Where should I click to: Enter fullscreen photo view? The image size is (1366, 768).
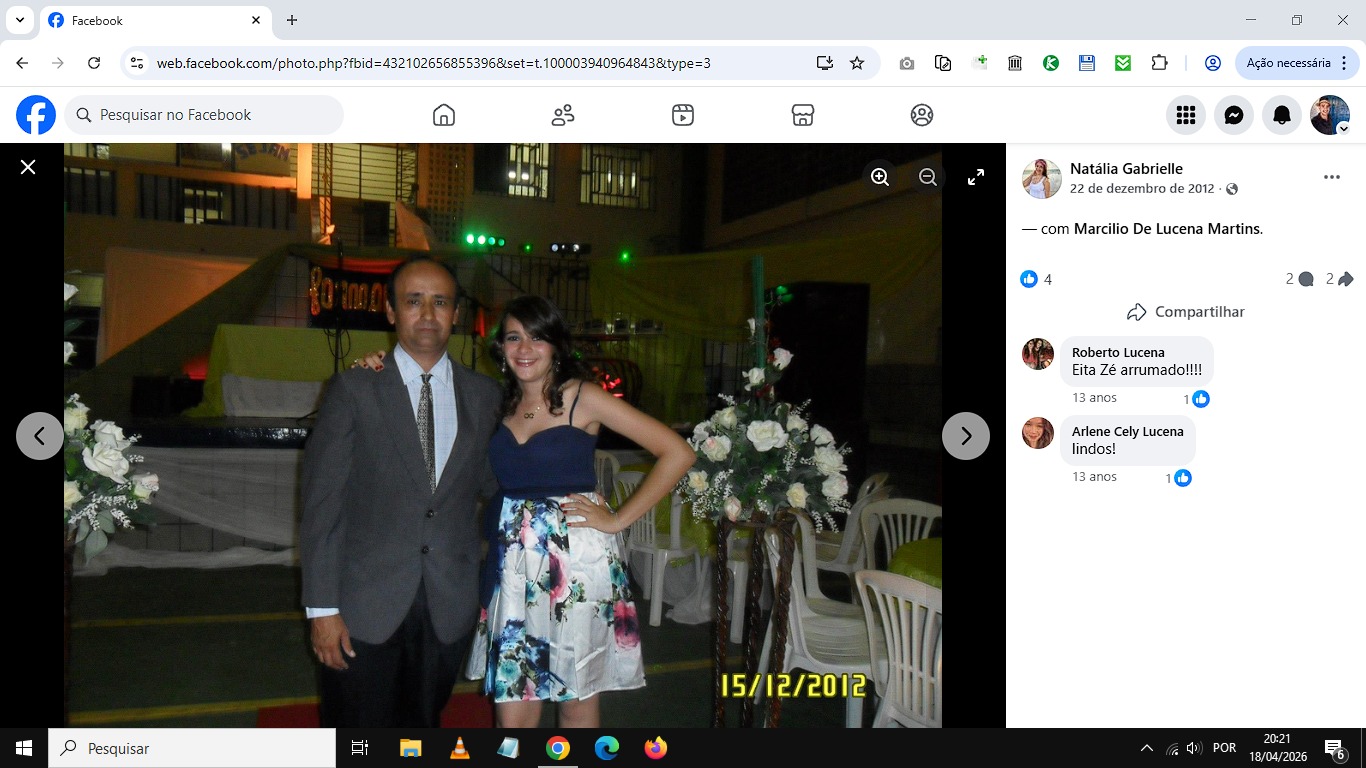[x=976, y=177]
